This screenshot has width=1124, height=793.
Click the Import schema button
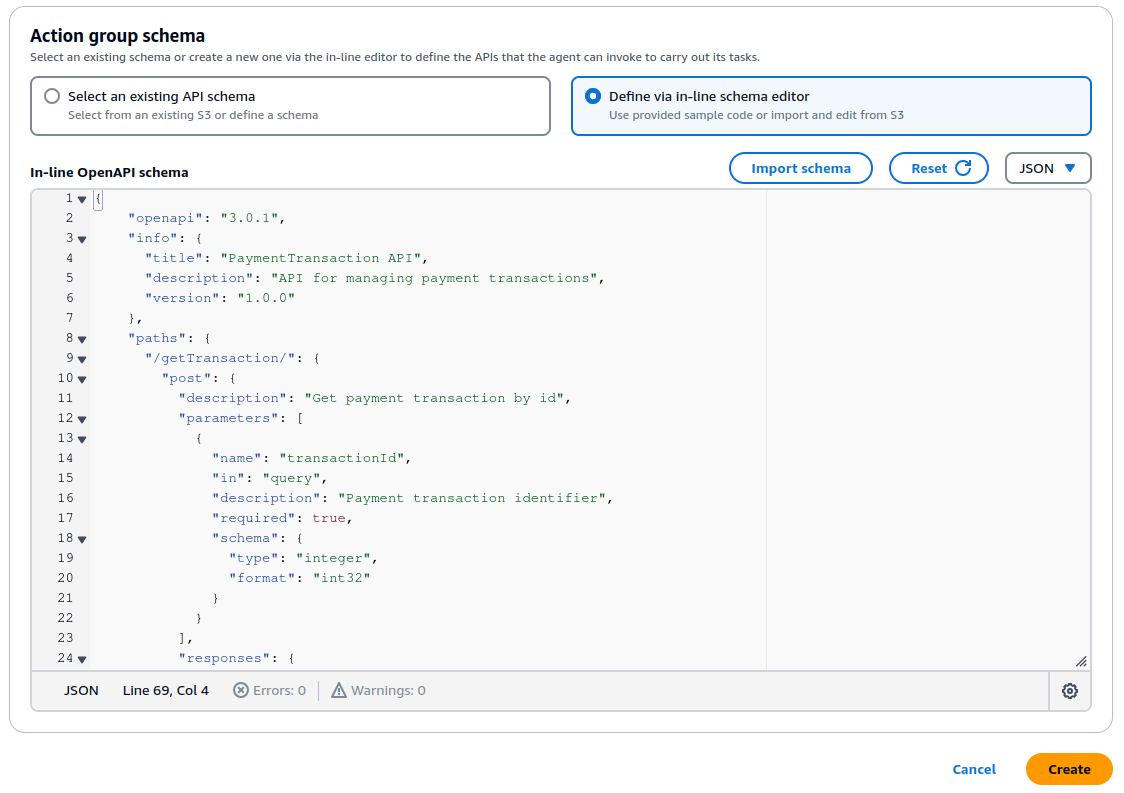click(x=801, y=168)
